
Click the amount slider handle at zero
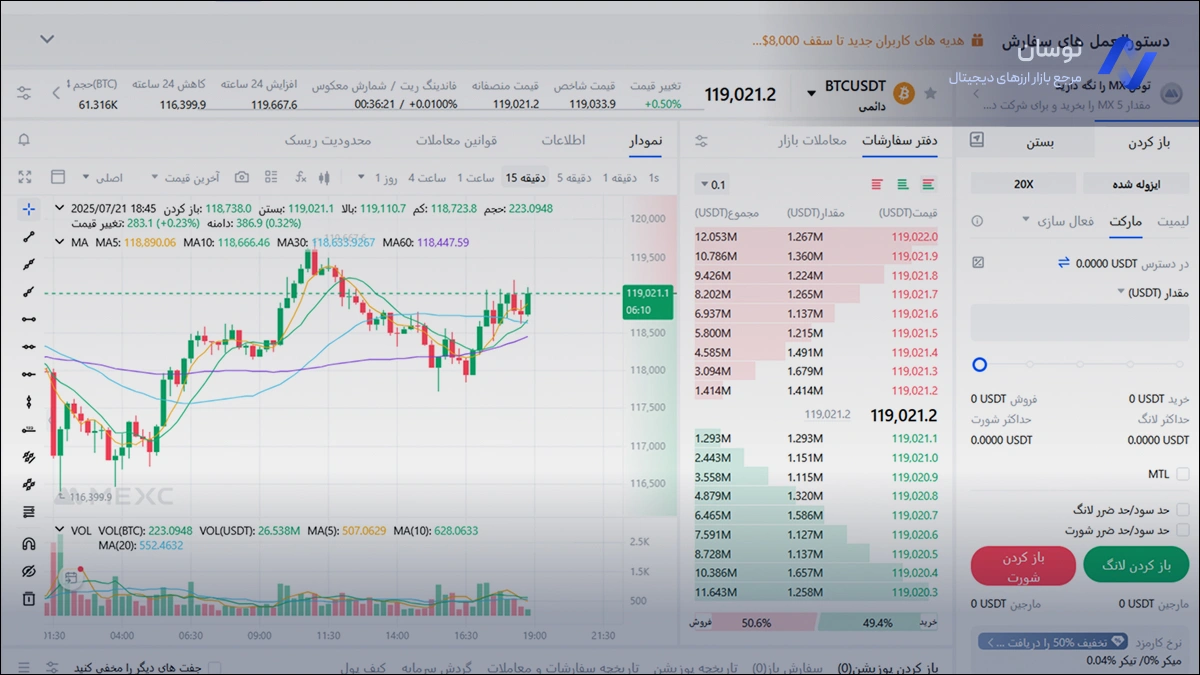(979, 365)
